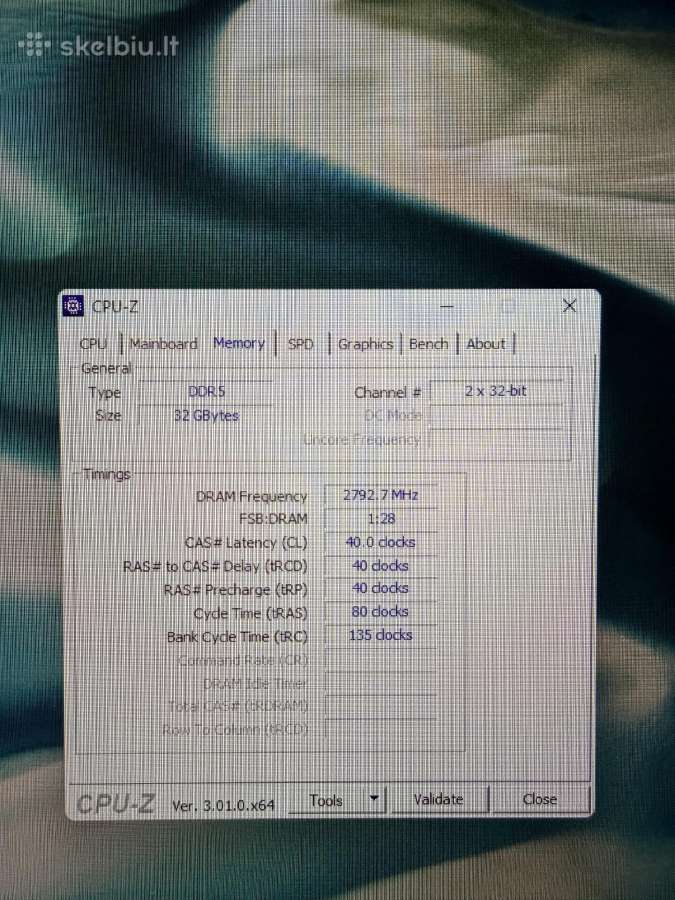Select the DDR5 type value
Image resolution: width=675 pixels, height=900 pixels.
[x=207, y=391]
